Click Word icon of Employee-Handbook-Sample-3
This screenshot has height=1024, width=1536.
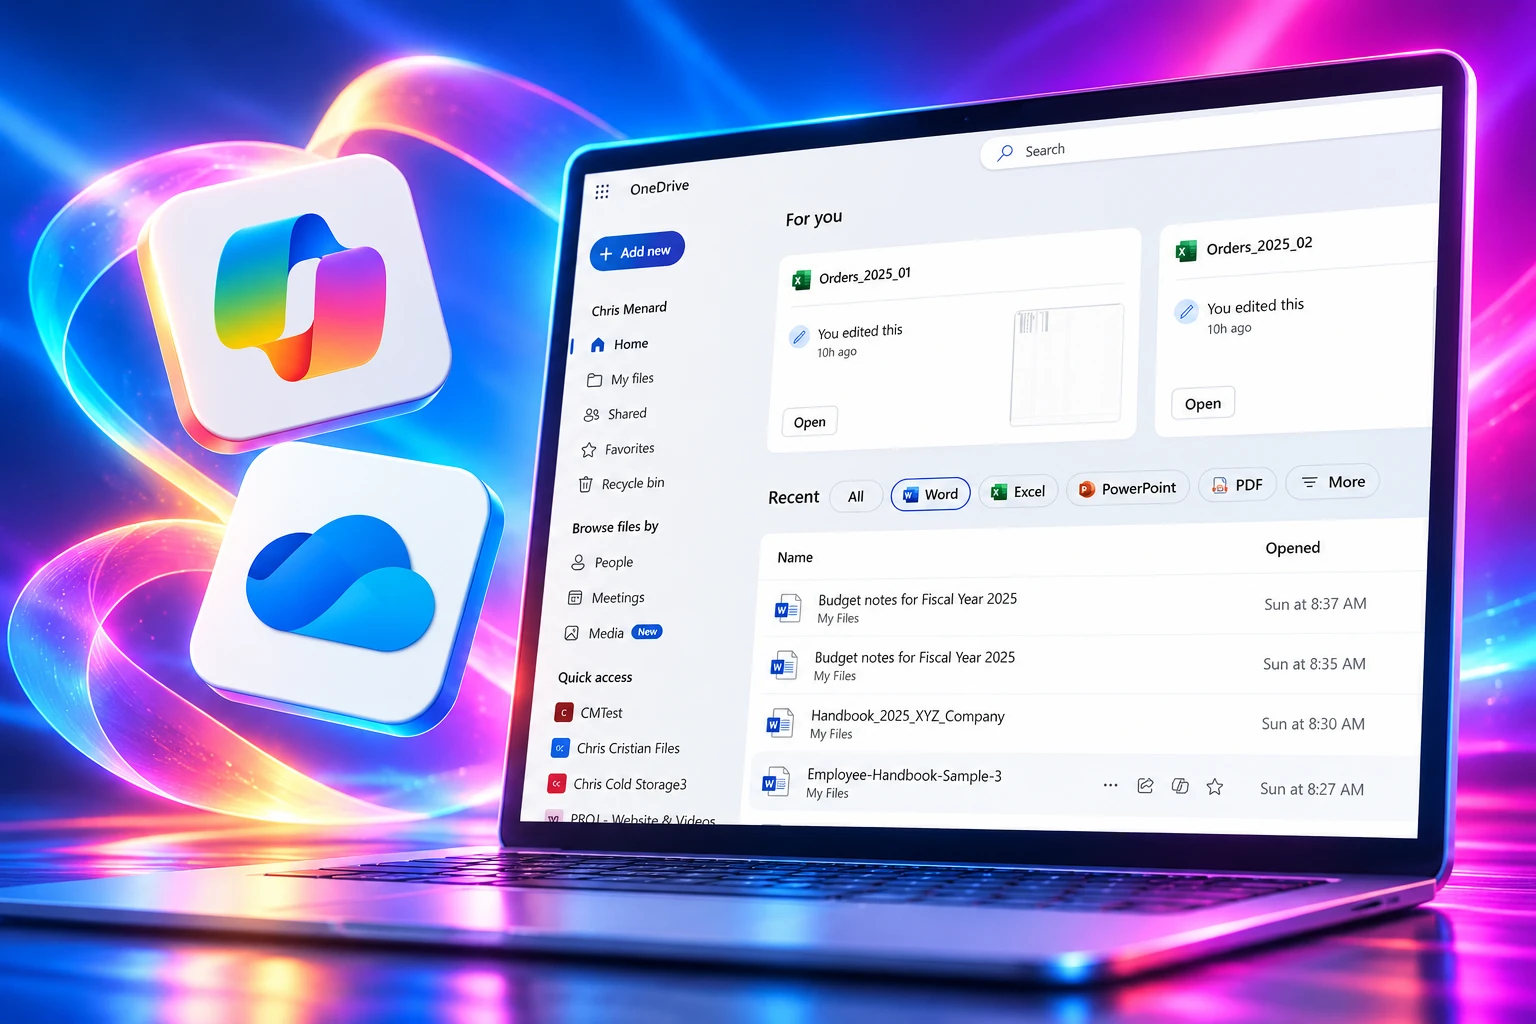coord(775,783)
